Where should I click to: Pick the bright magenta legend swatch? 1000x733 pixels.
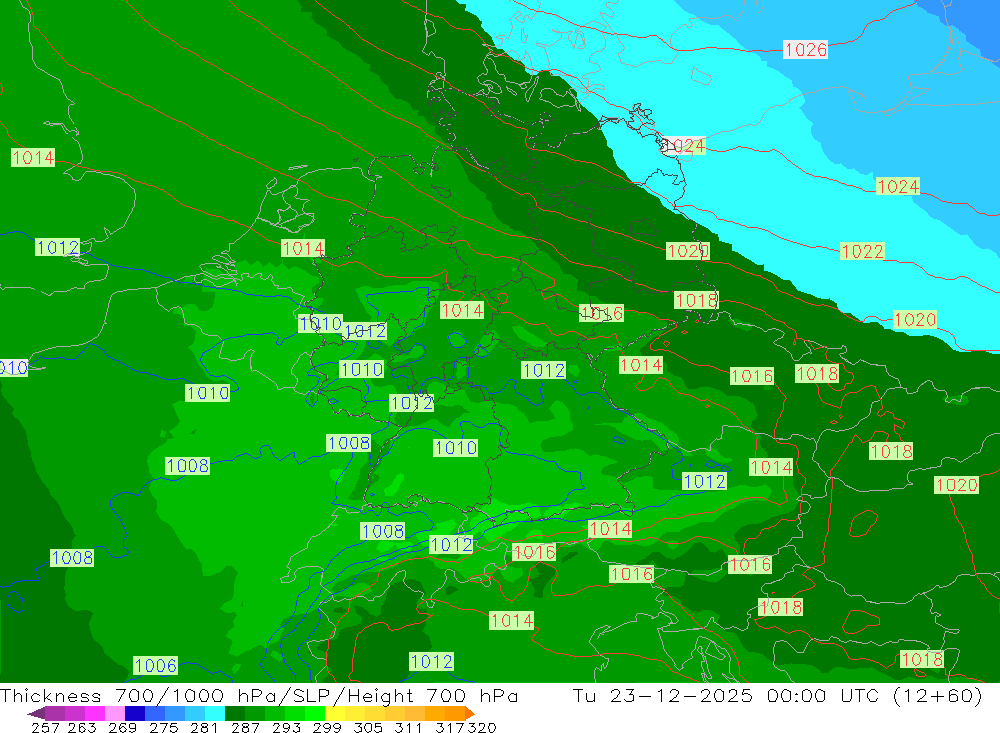click(x=95, y=713)
